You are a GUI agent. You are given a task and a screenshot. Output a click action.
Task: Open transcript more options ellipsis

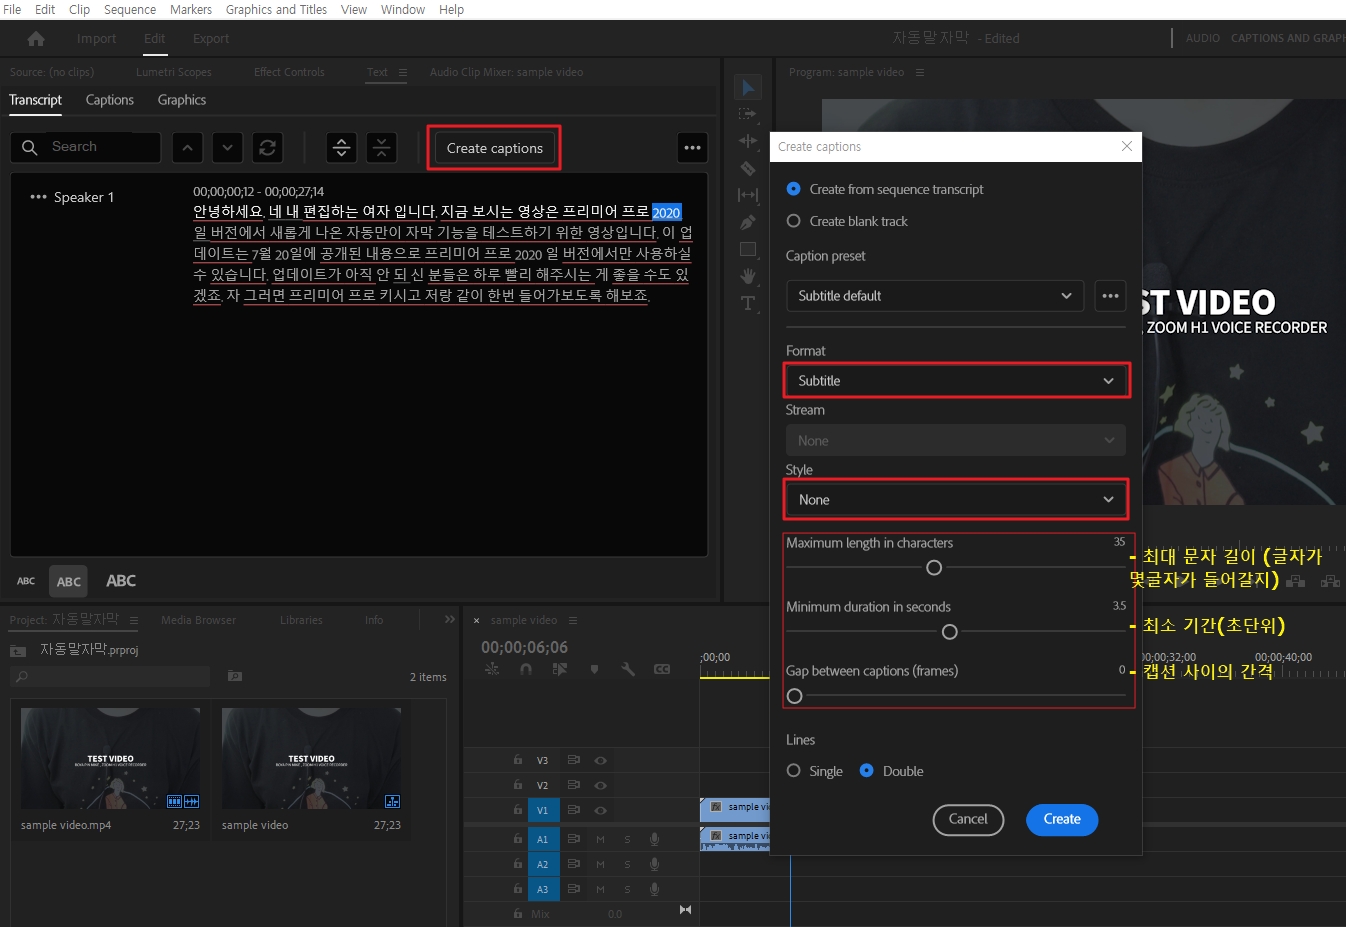click(x=692, y=148)
